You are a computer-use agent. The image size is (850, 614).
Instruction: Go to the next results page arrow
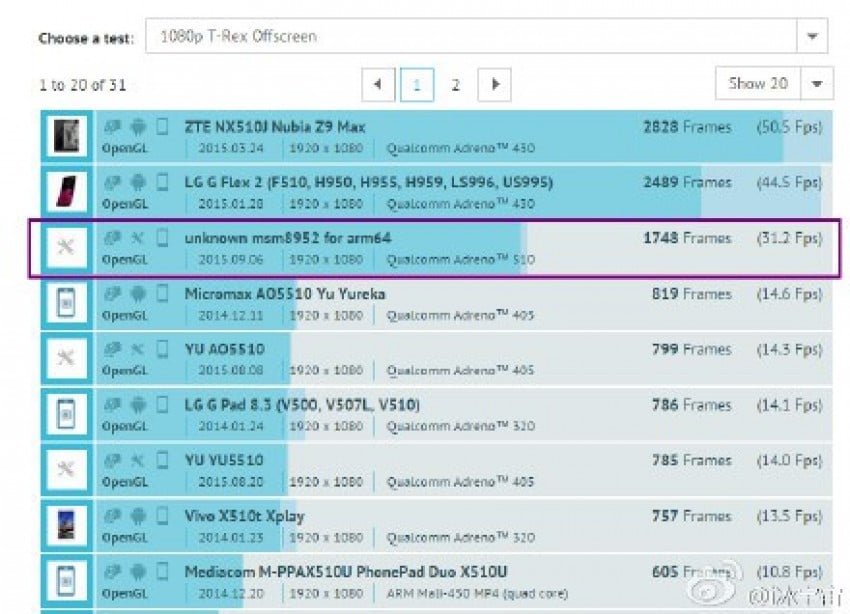(494, 85)
